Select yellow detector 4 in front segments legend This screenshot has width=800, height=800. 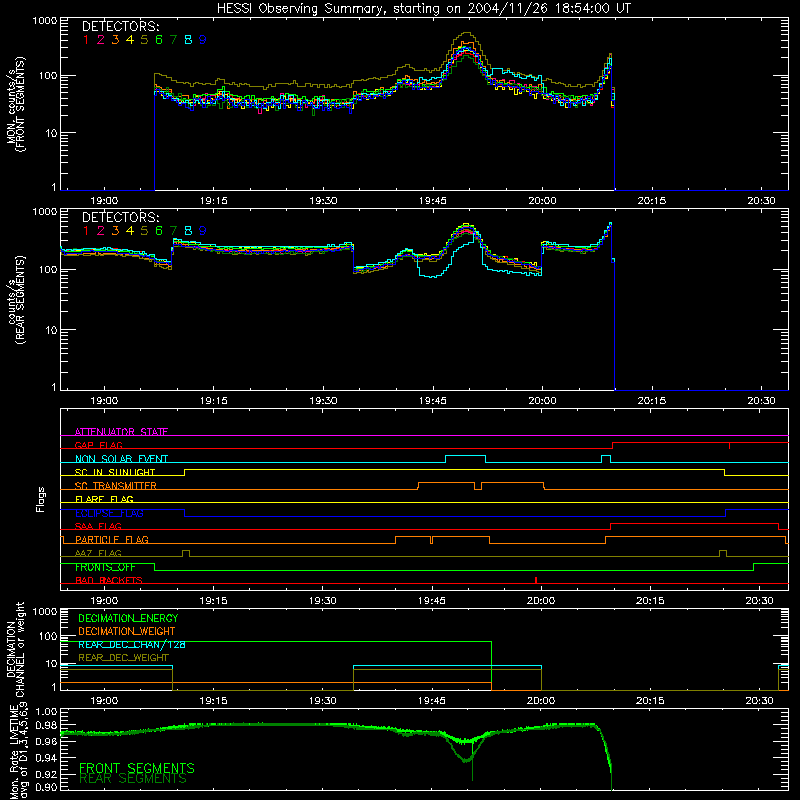[x=130, y=40]
